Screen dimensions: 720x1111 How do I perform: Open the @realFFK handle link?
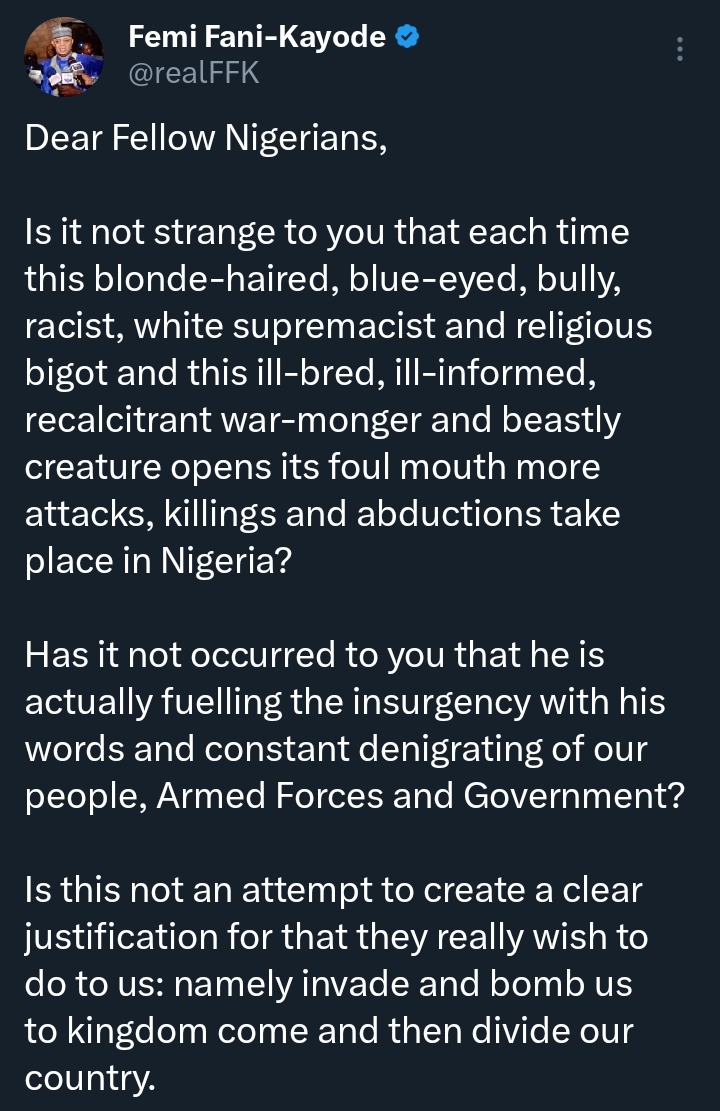pos(194,73)
